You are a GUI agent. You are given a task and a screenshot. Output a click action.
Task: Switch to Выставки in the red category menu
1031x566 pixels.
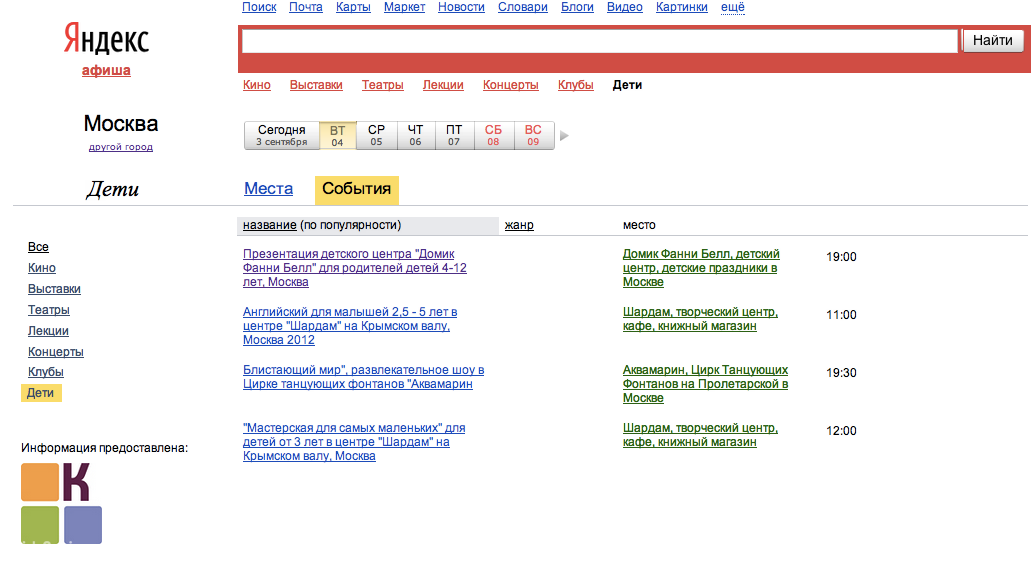pyautogui.click(x=316, y=85)
